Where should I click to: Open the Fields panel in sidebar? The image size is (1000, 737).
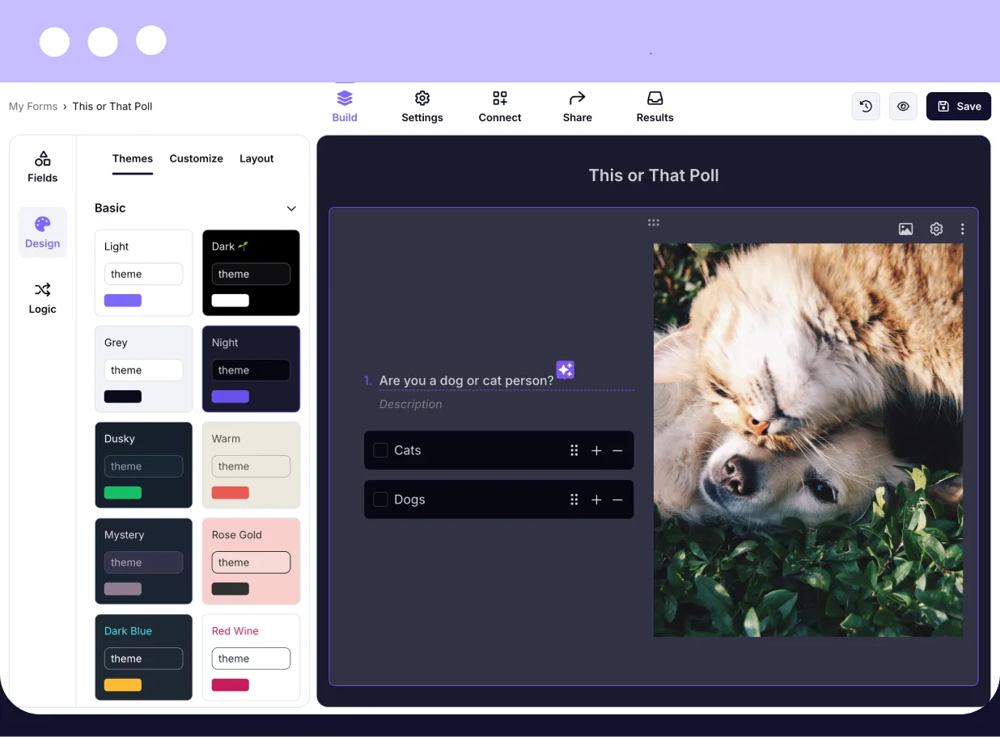(x=42, y=167)
